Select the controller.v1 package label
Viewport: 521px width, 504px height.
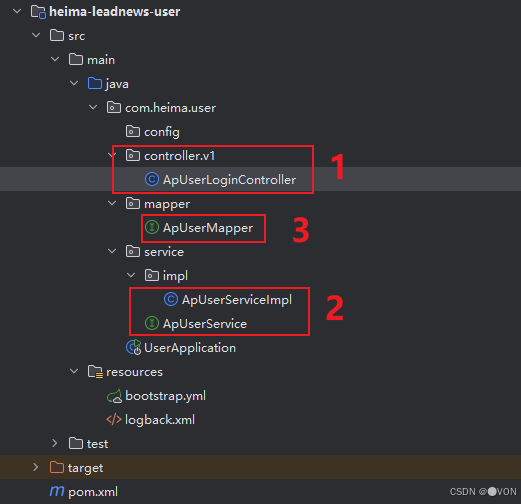180,156
